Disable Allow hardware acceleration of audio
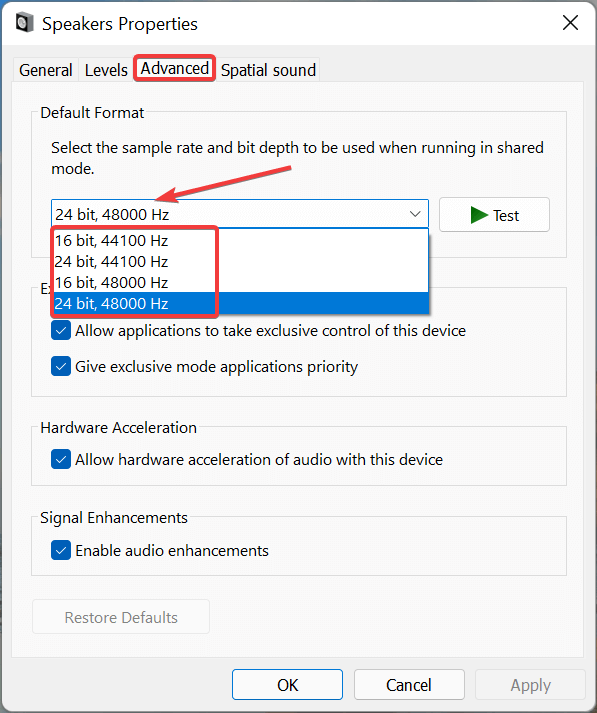Viewport: 597px width, 713px height. coord(61,459)
